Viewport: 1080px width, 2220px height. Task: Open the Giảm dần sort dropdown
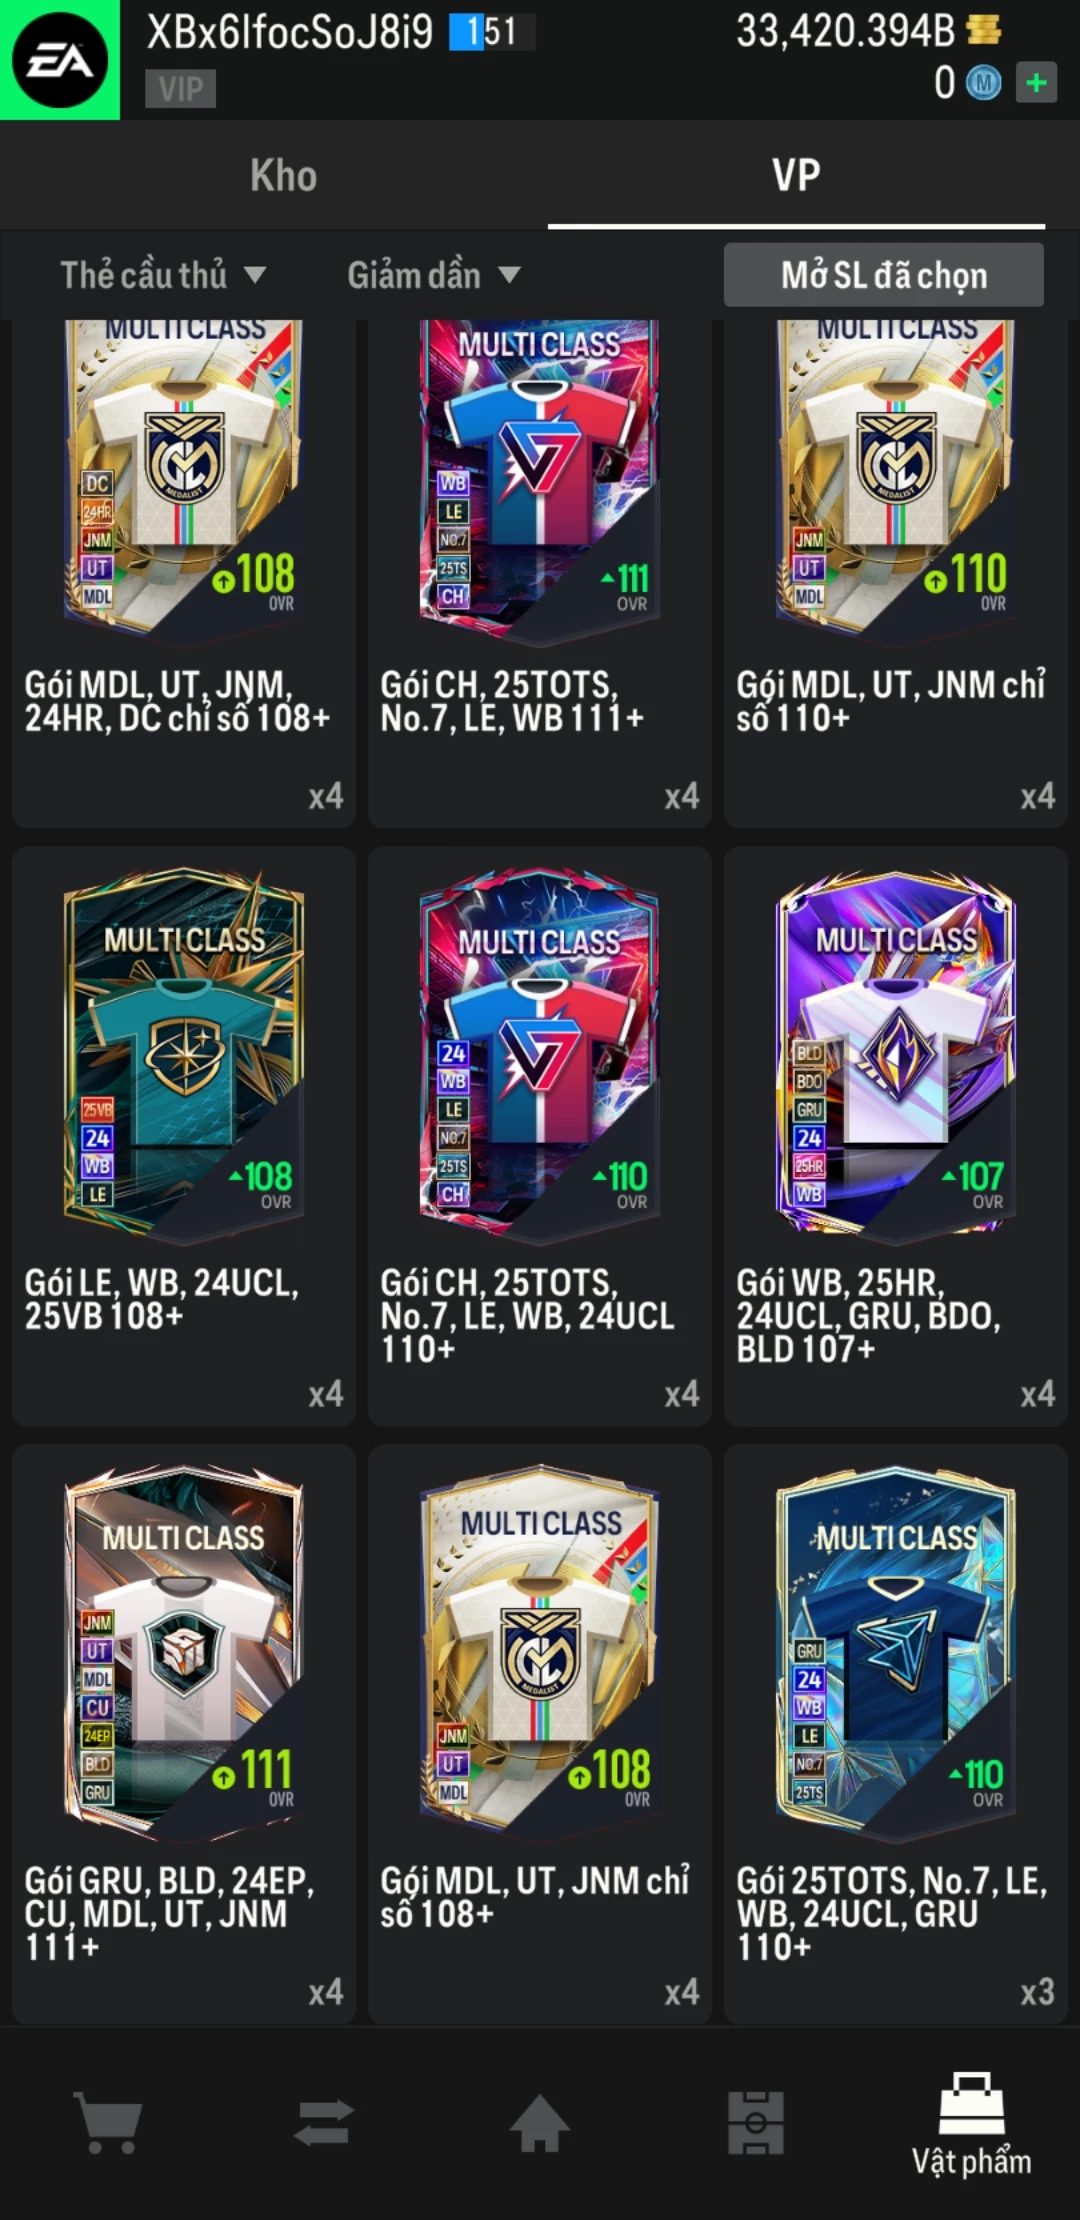tap(434, 275)
